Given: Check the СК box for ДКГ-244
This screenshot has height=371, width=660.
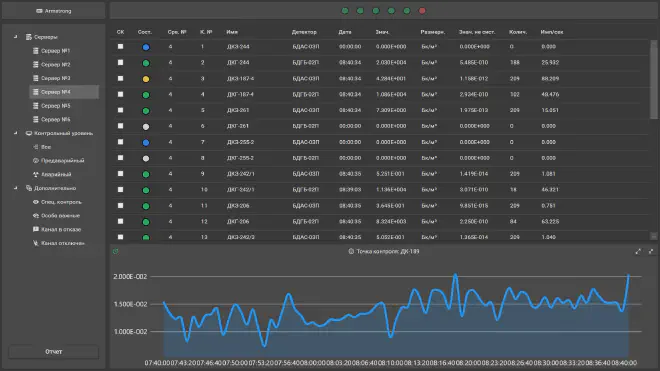Looking at the screenshot, I should pyautogui.click(x=120, y=62).
